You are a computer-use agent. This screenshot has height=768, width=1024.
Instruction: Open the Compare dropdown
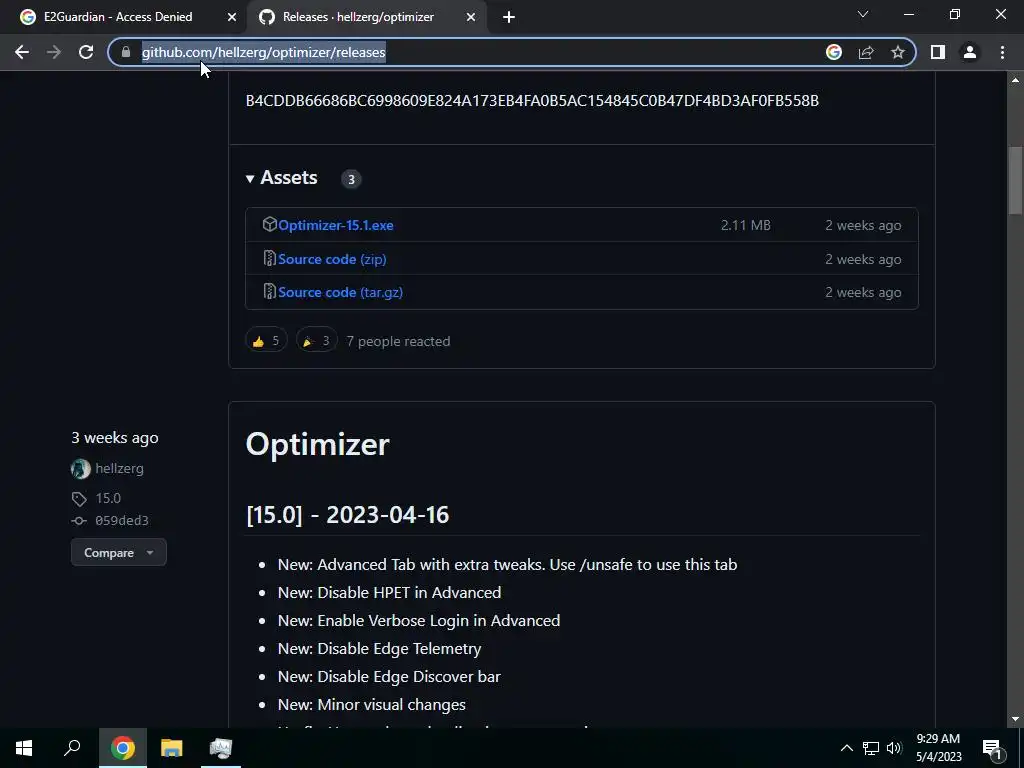tap(119, 552)
